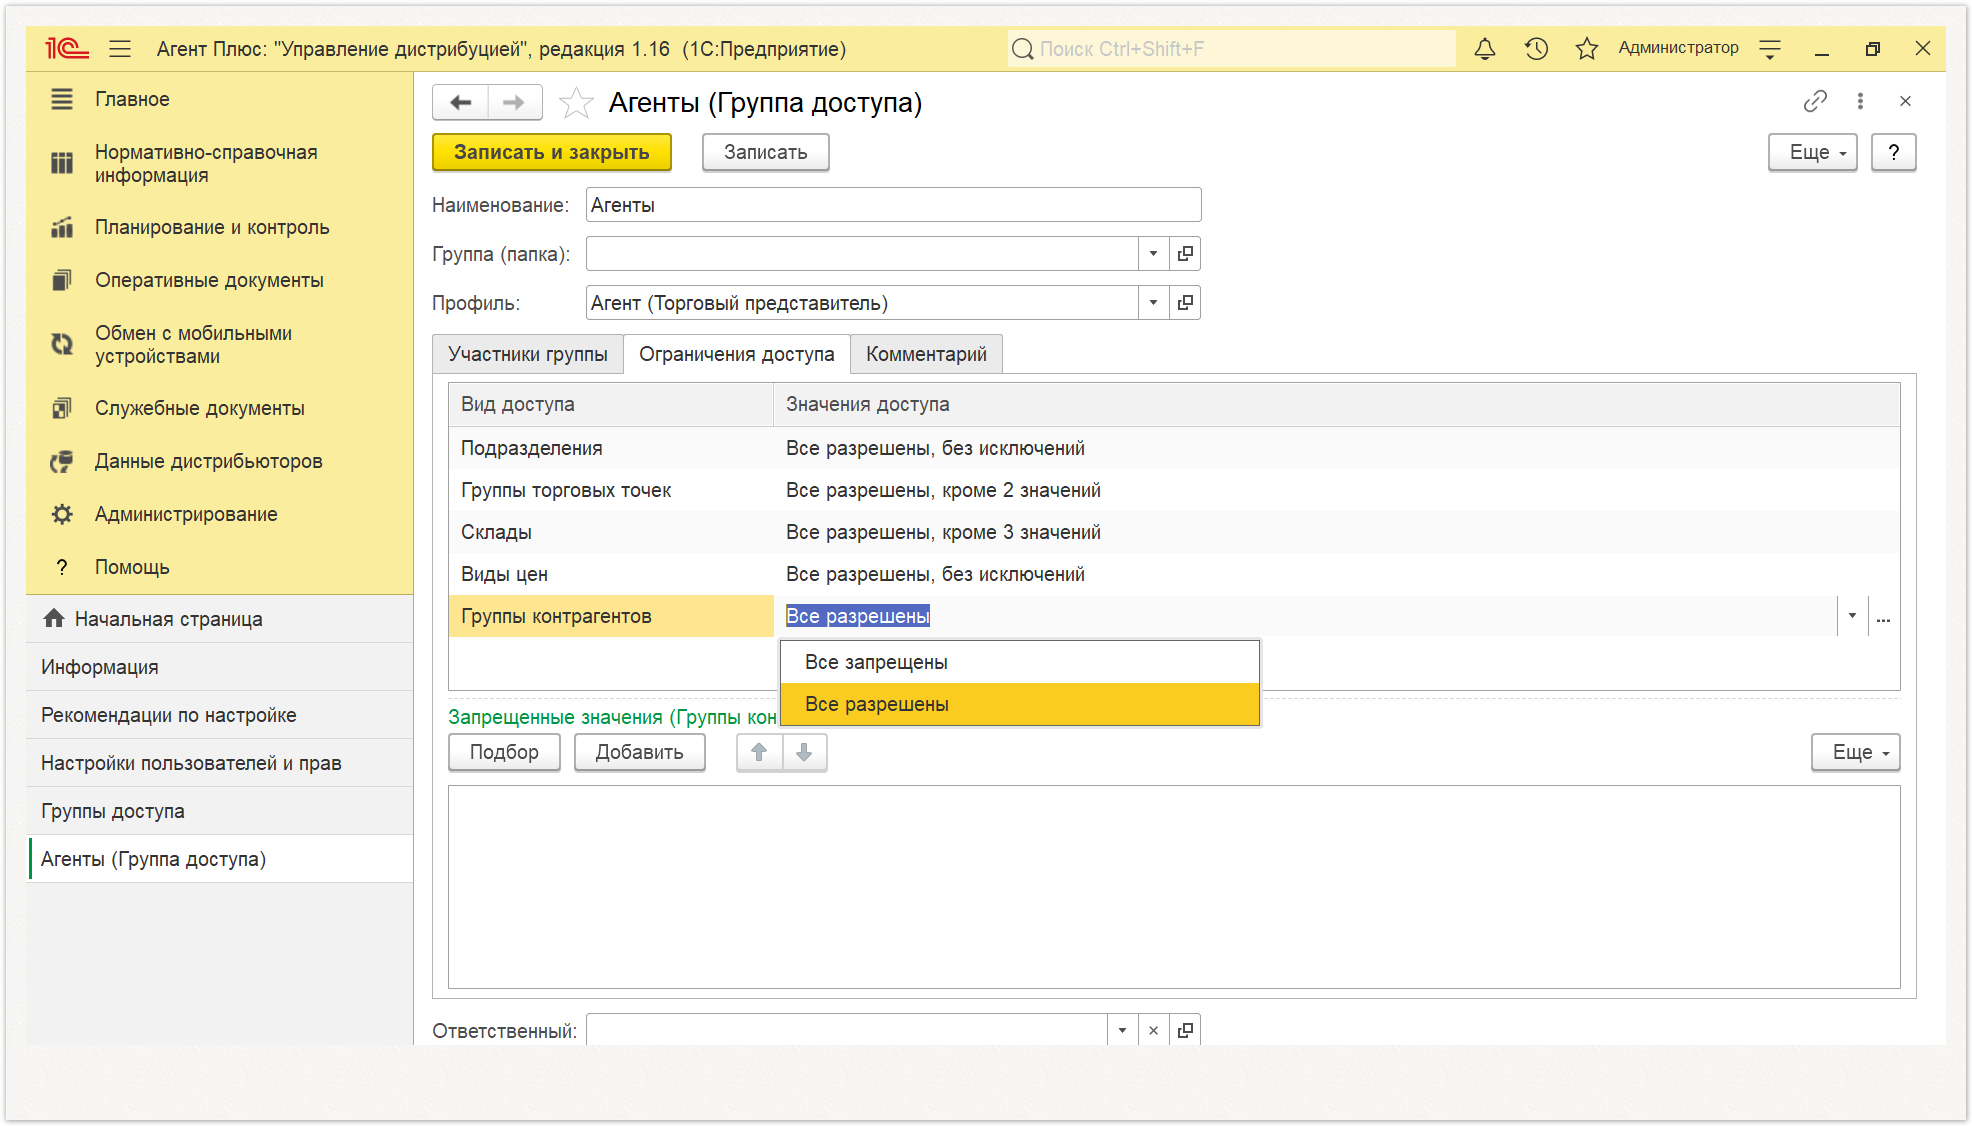
Task: Click the Подбор button
Action: pos(504,752)
